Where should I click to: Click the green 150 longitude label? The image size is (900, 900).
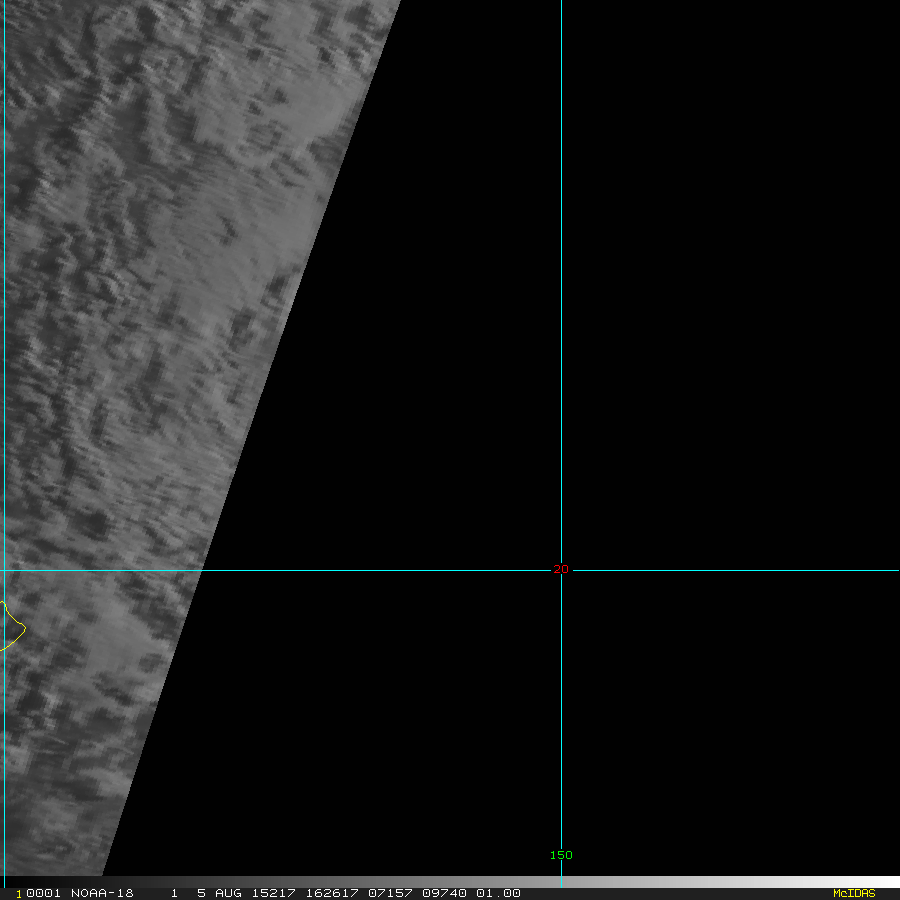[x=561, y=855]
